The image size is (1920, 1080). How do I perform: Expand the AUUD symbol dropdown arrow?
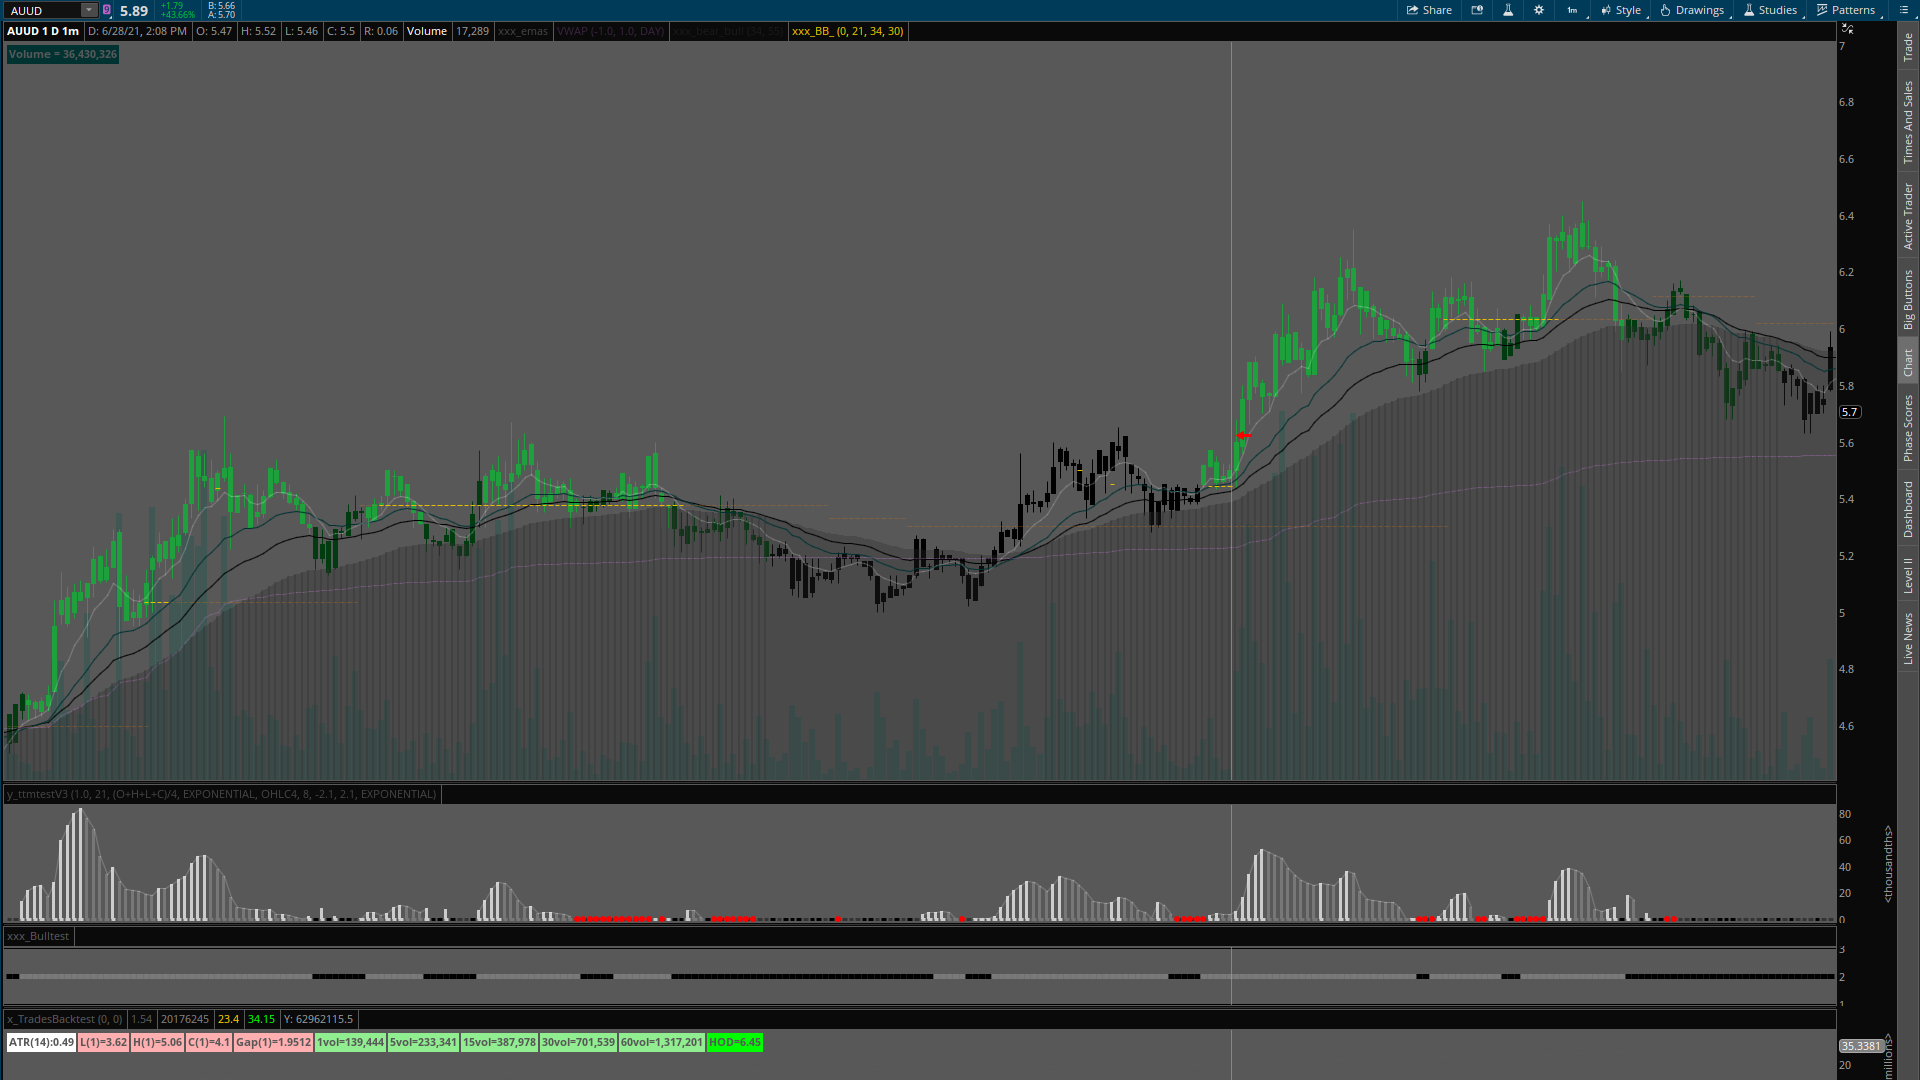[88, 10]
